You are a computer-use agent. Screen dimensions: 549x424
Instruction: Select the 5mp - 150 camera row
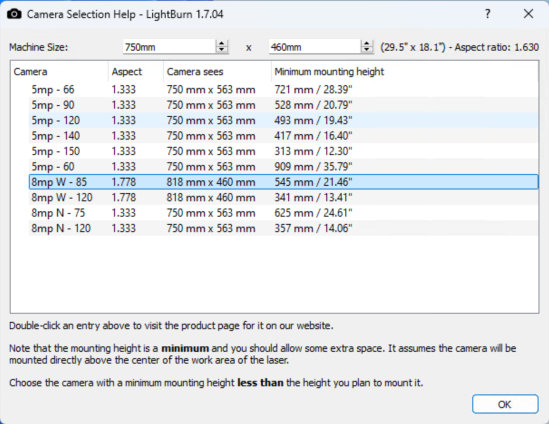pyautogui.click(x=283, y=151)
